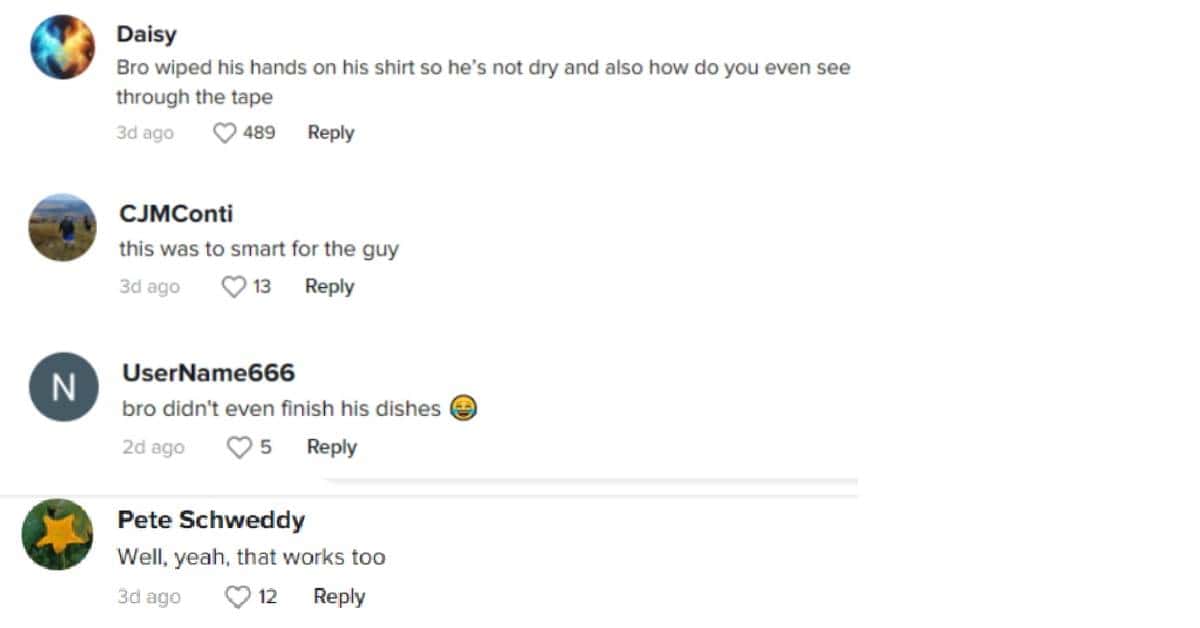Click the heart icon on Daisy's comment
This screenshot has height=628, width=1200.
coord(224,132)
